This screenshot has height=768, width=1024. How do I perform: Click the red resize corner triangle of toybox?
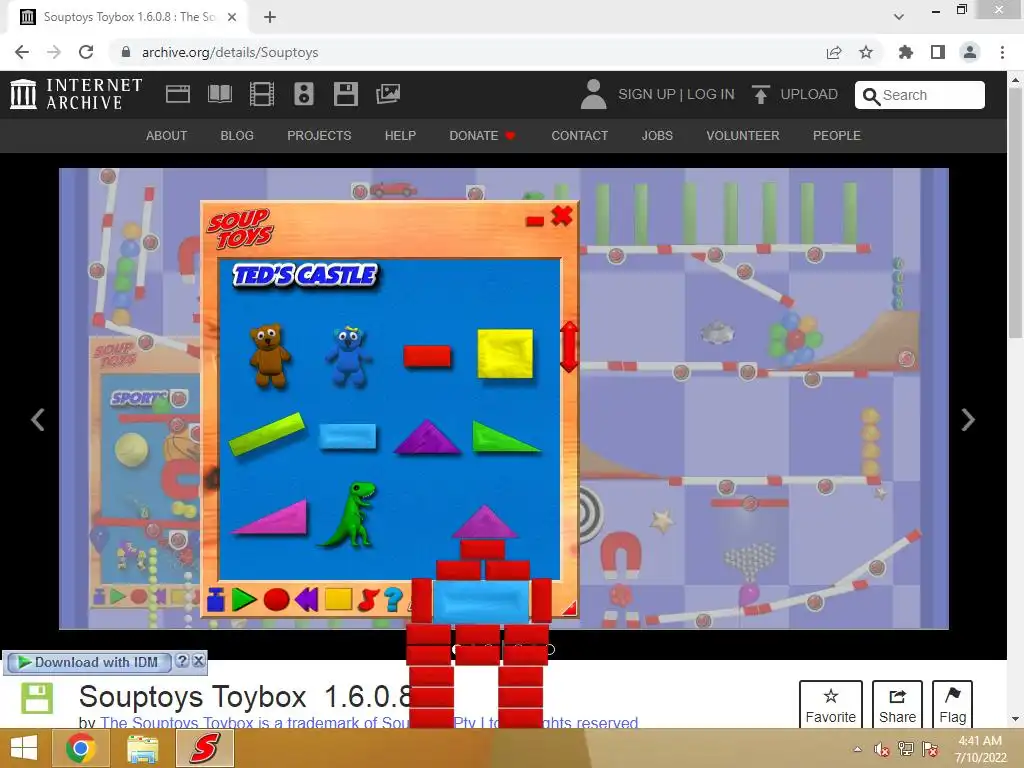point(569,609)
